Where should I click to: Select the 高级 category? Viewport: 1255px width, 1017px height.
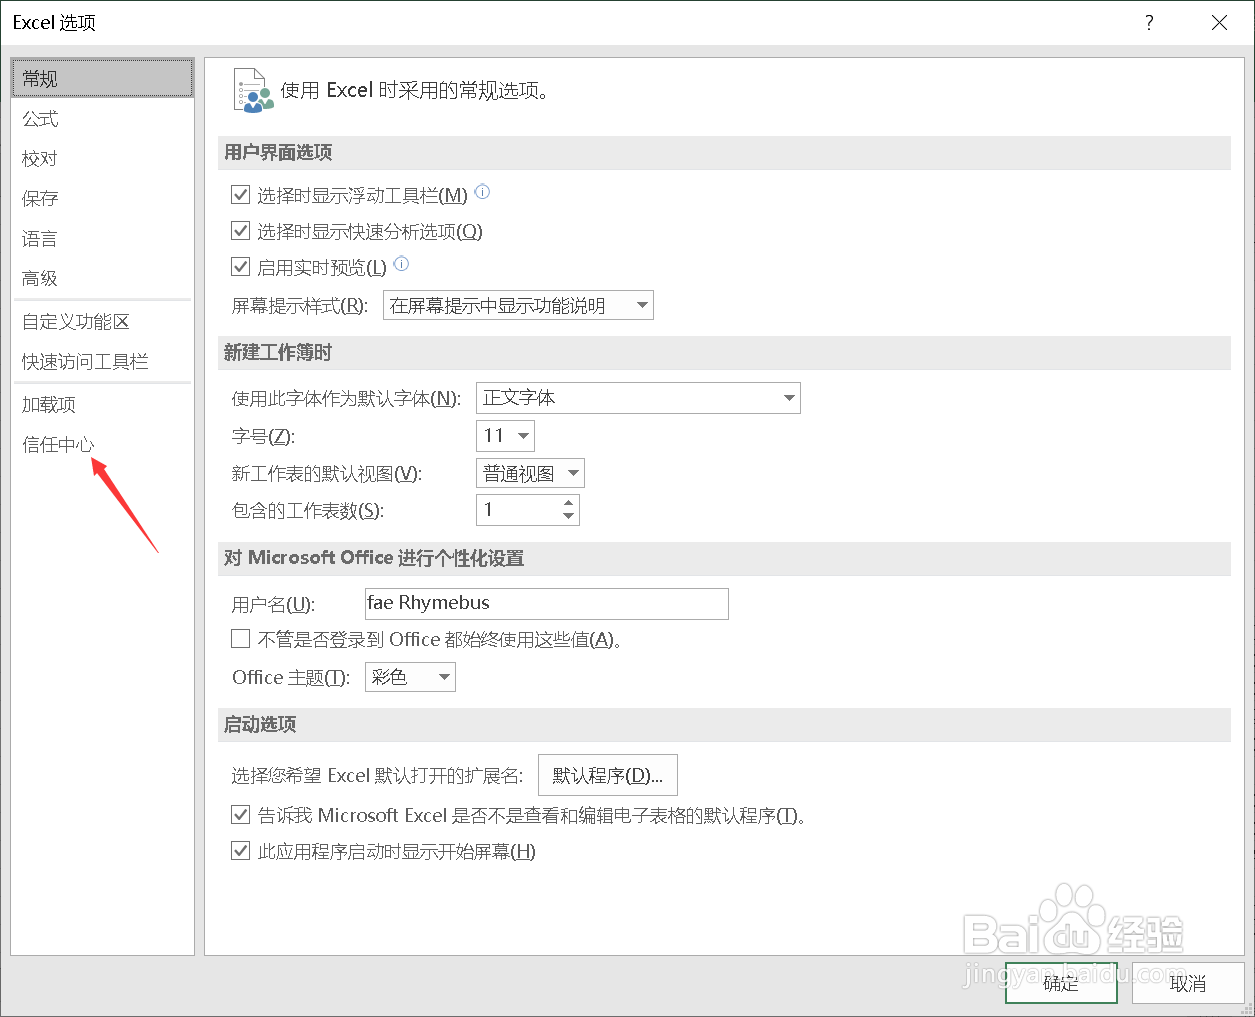102,278
